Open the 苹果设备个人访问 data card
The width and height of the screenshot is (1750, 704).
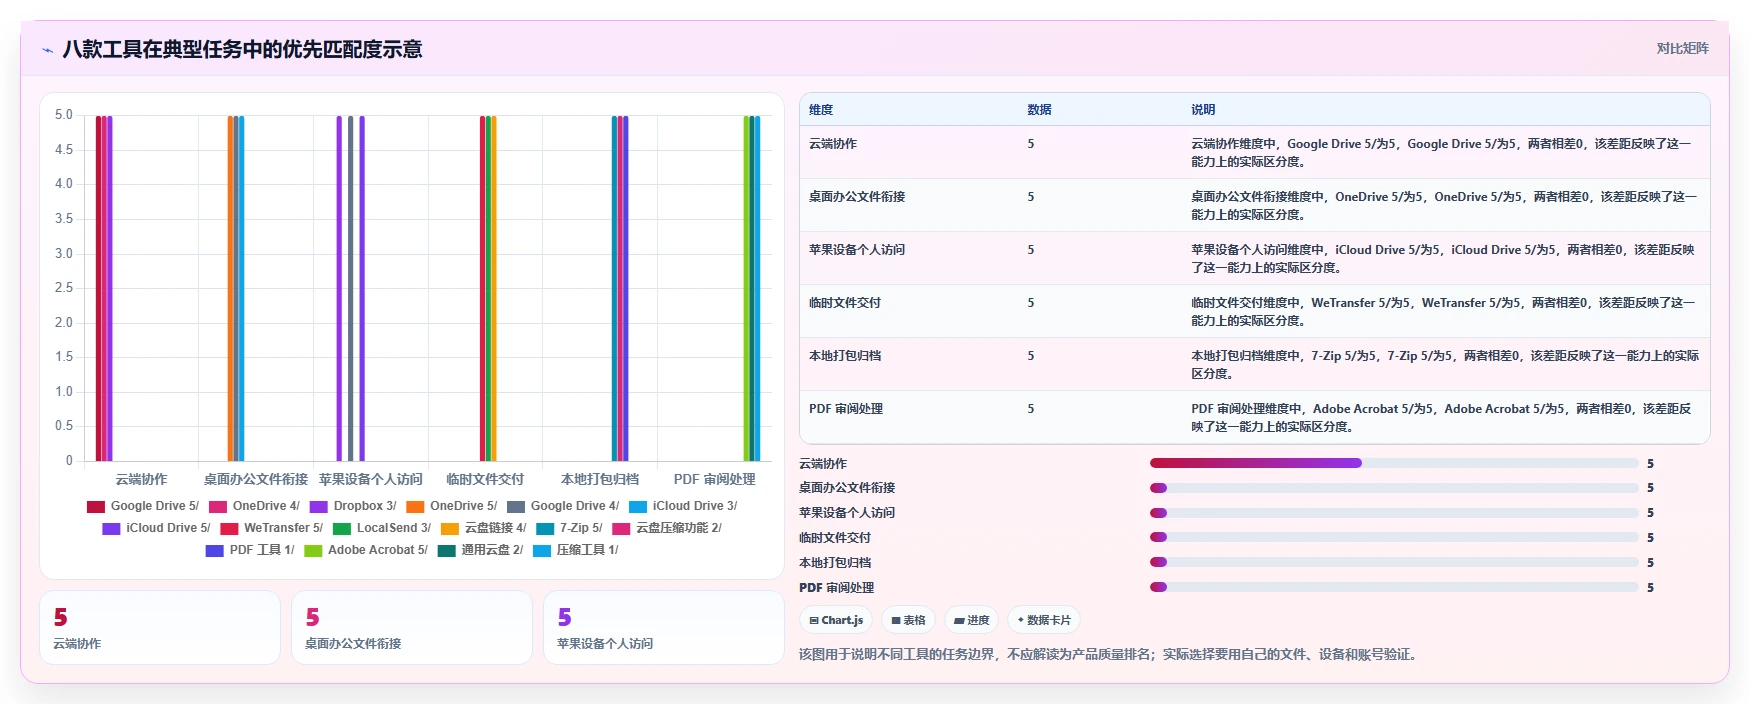[x=664, y=627]
